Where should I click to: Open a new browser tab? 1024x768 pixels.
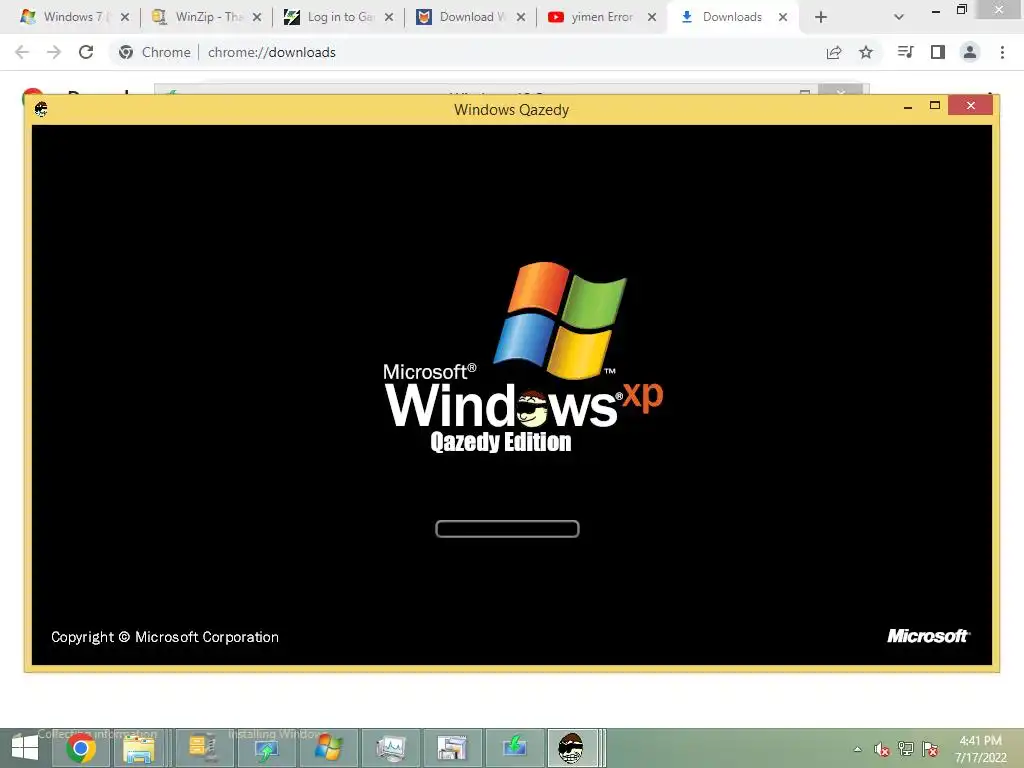coord(821,17)
